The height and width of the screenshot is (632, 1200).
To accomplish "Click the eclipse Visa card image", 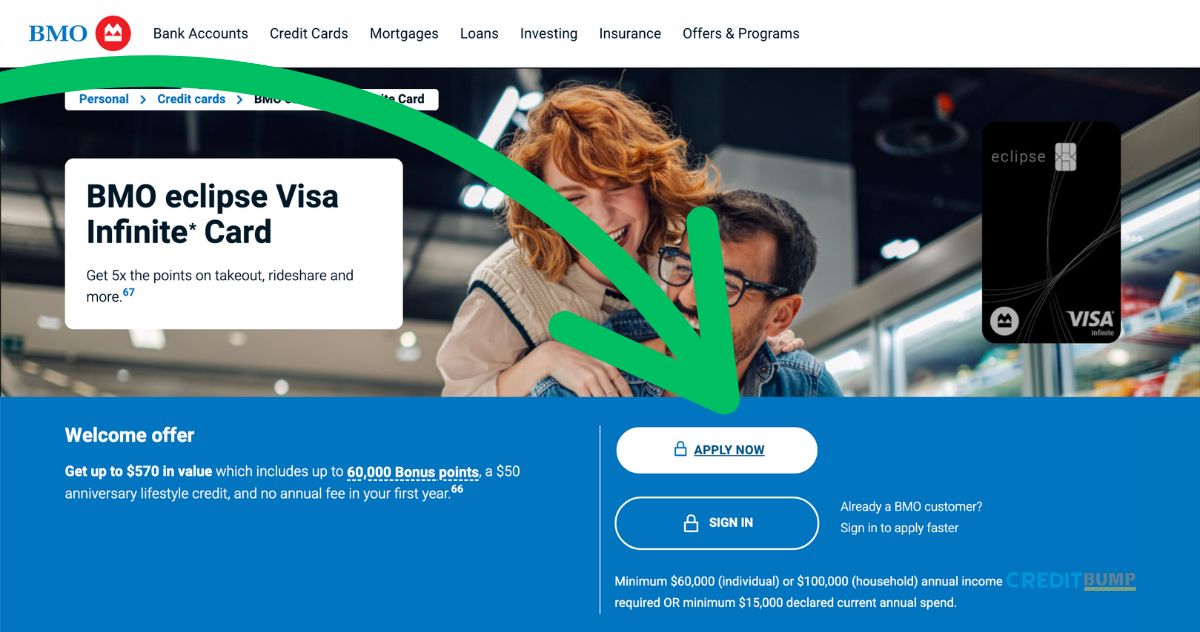I will coord(1051,232).
